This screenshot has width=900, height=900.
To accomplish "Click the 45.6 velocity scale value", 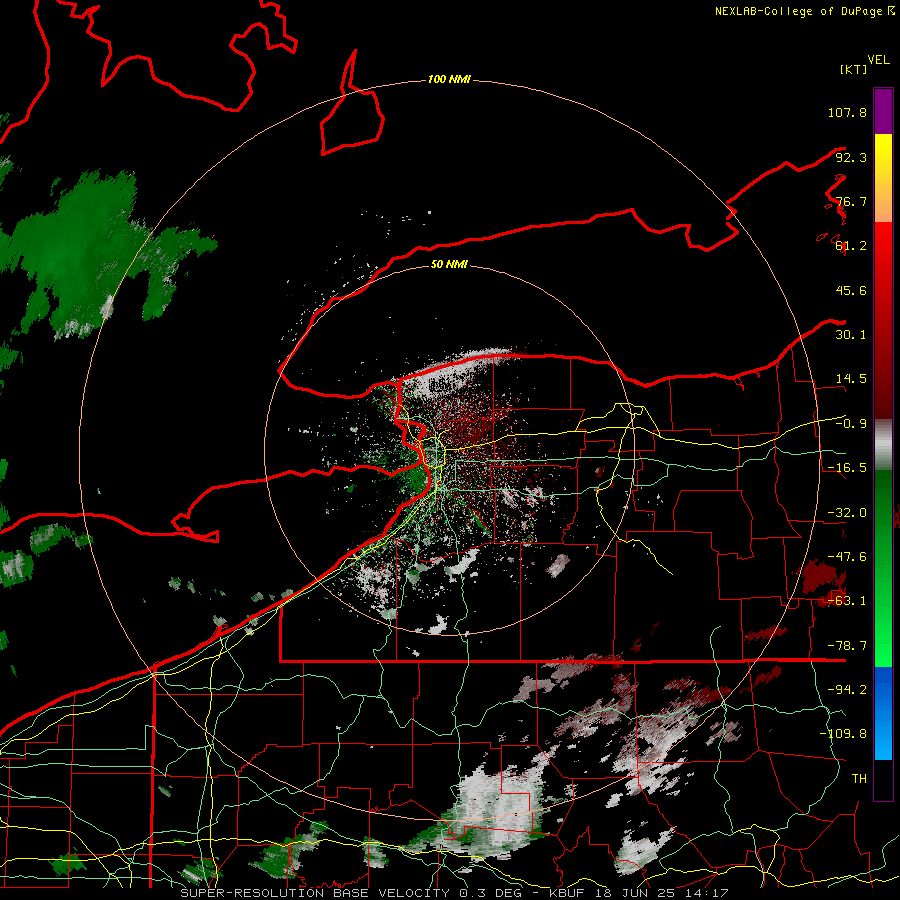I will (851, 290).
